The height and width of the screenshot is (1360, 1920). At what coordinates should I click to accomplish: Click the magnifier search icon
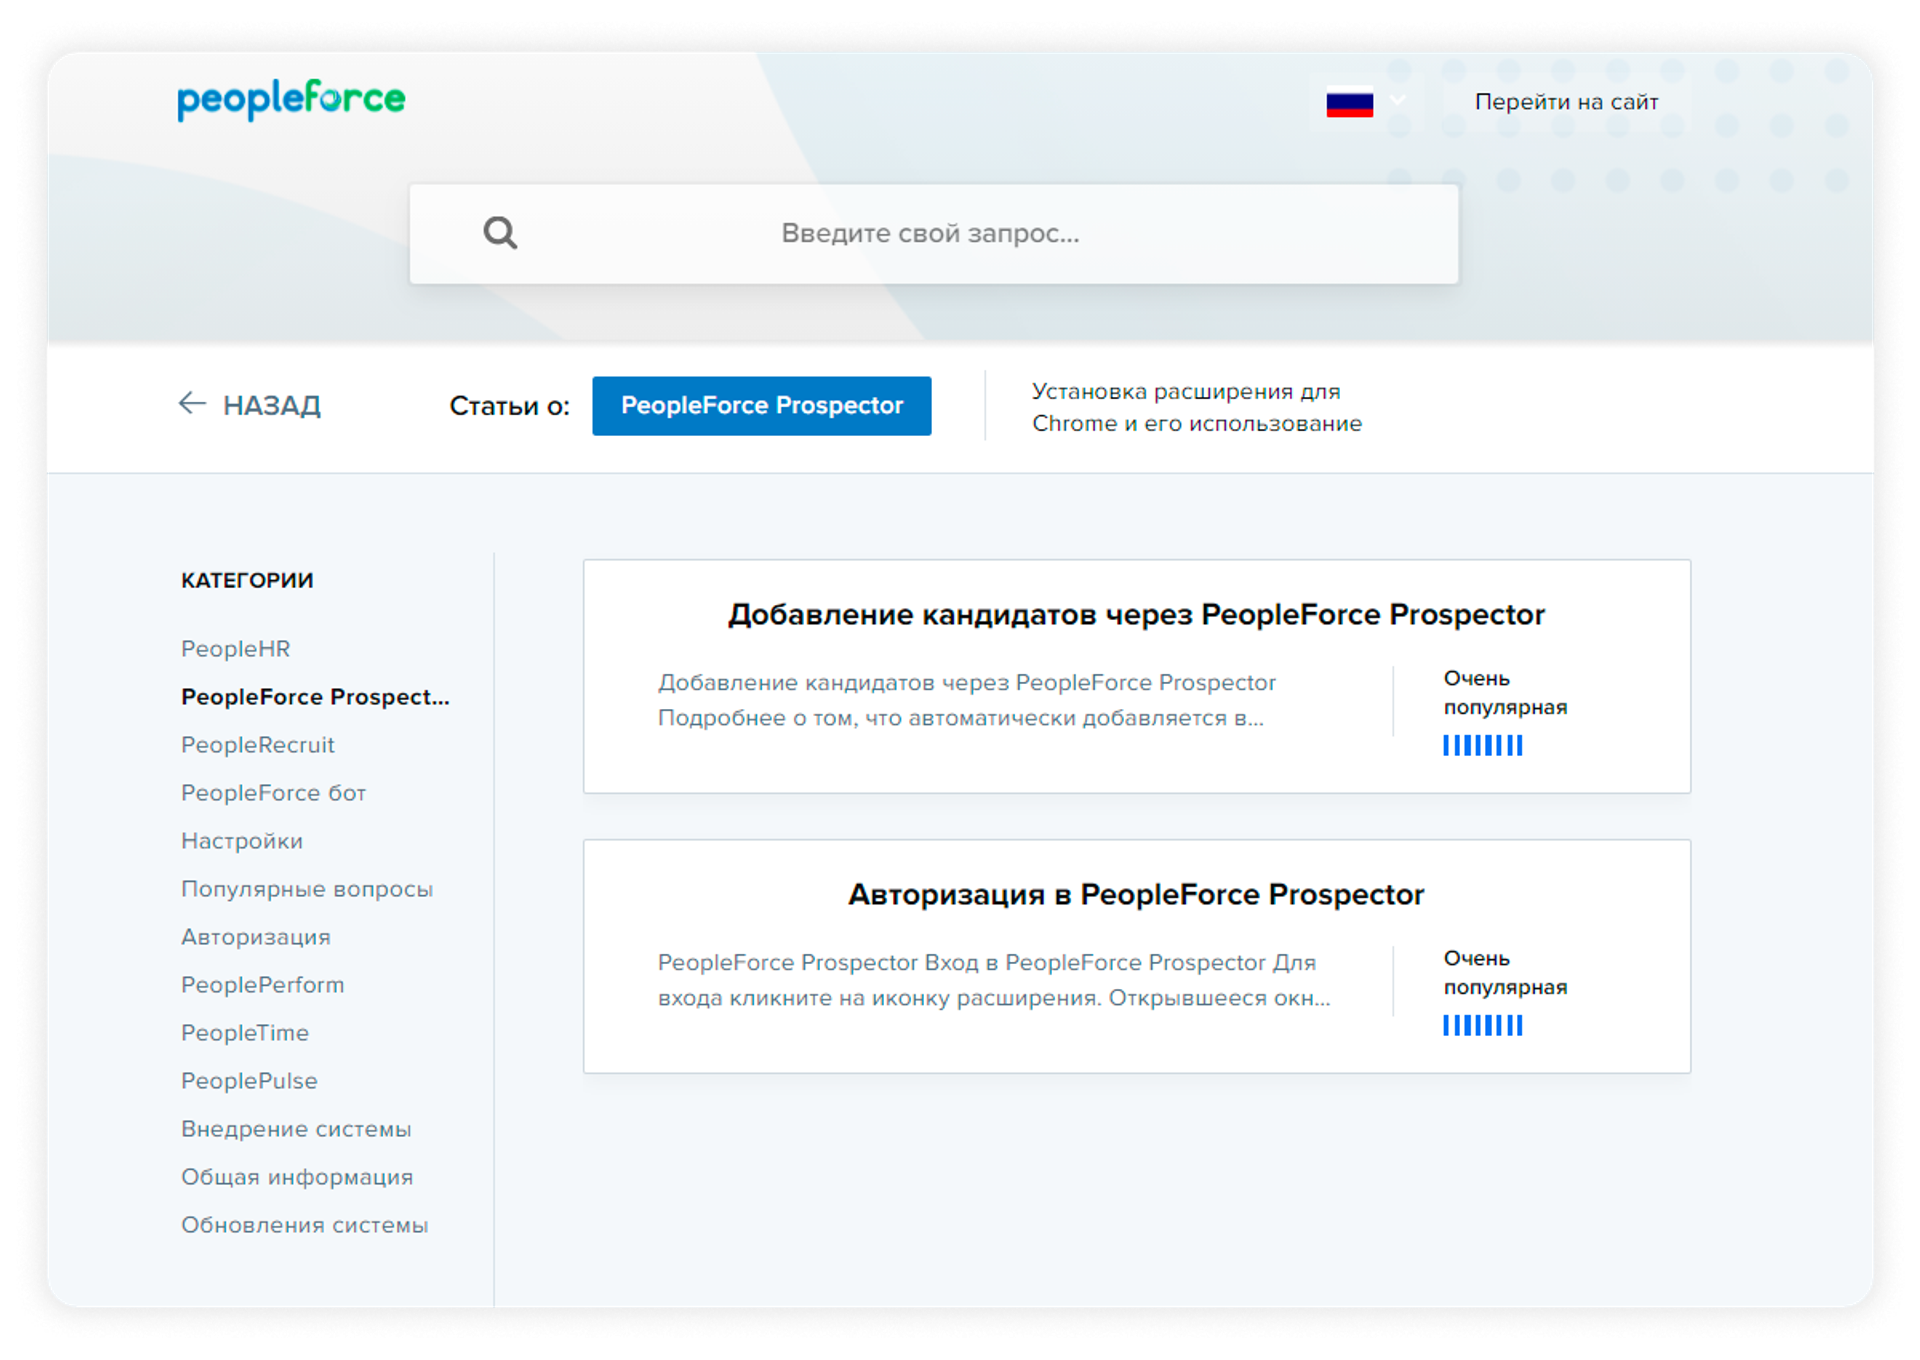(x=500, y=233)
